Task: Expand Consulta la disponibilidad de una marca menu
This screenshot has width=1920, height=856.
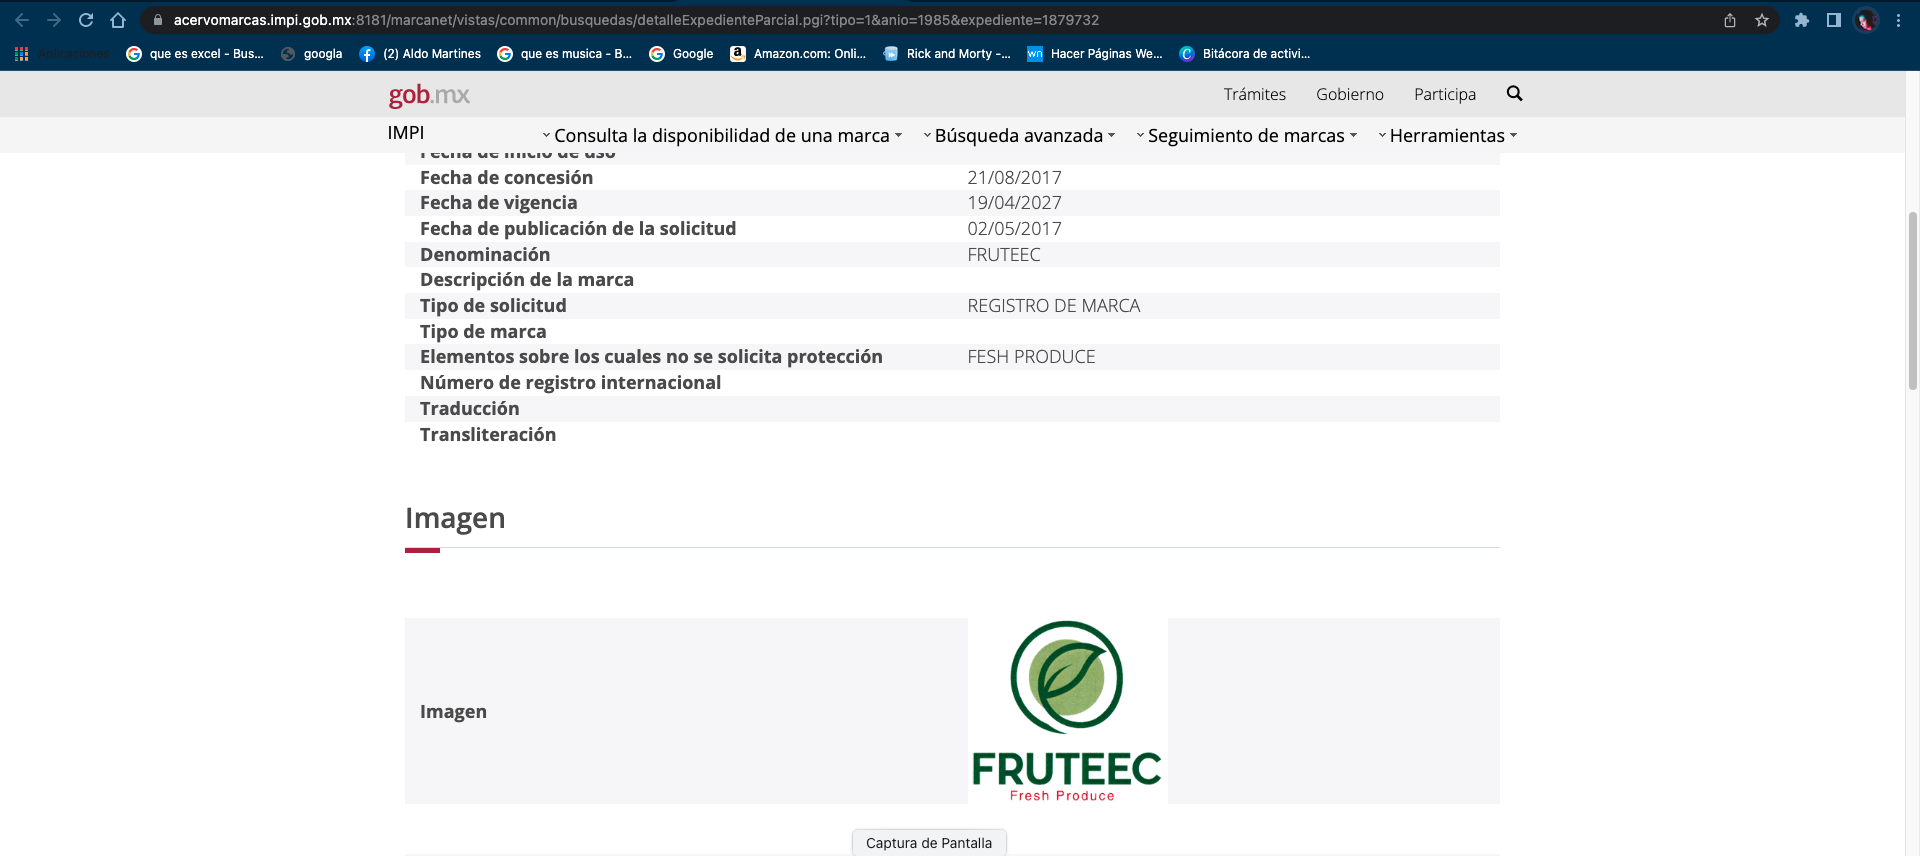Action: click(x=722, y=135)
